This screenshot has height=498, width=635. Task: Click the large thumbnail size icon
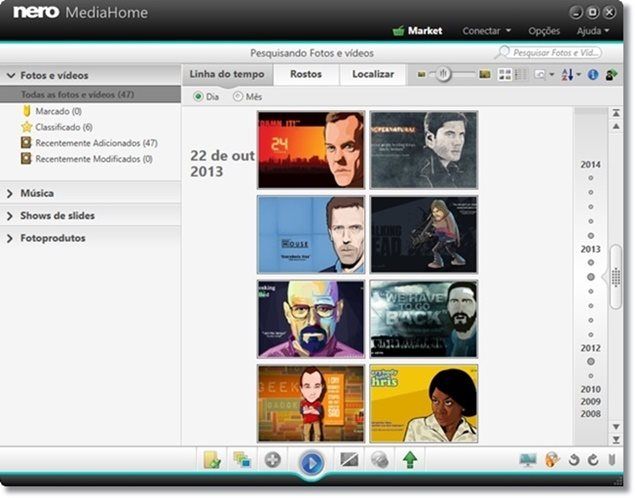[x=485, y=74]
